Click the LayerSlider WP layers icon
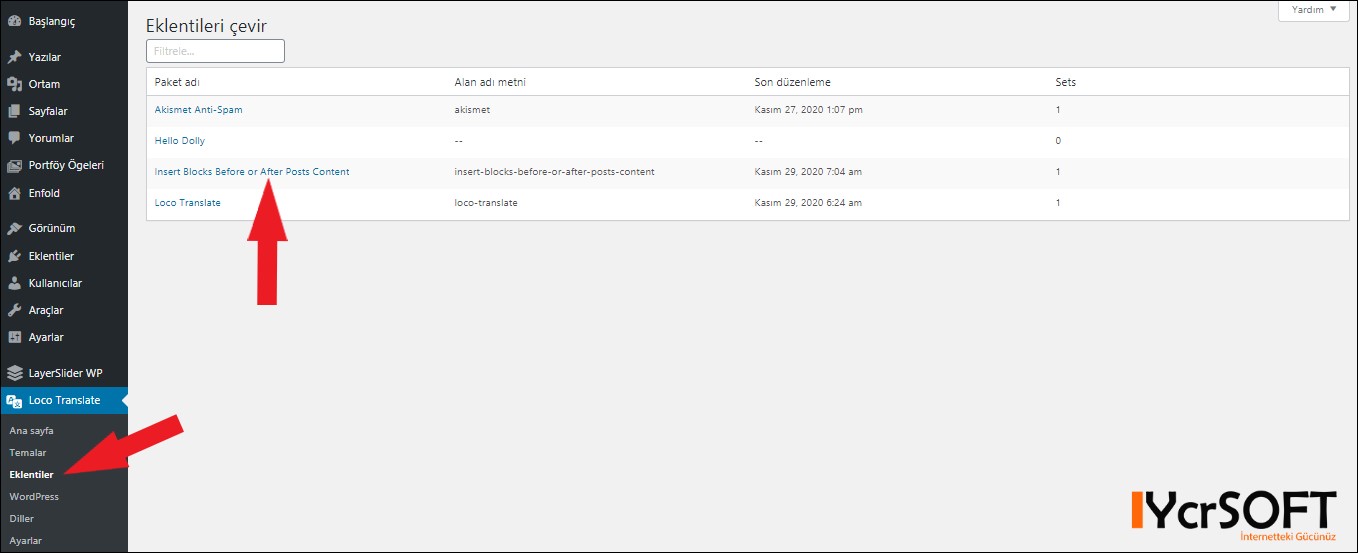 click(14, 373)
